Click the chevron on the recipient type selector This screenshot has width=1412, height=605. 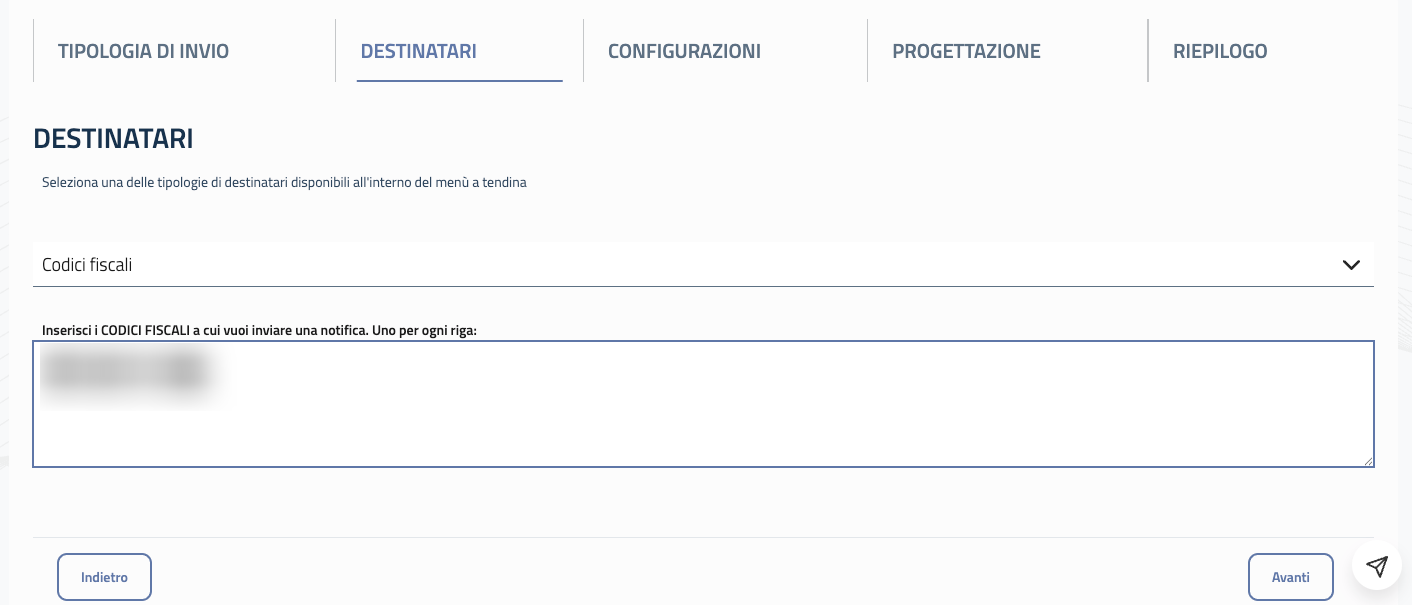point(1351,265)
